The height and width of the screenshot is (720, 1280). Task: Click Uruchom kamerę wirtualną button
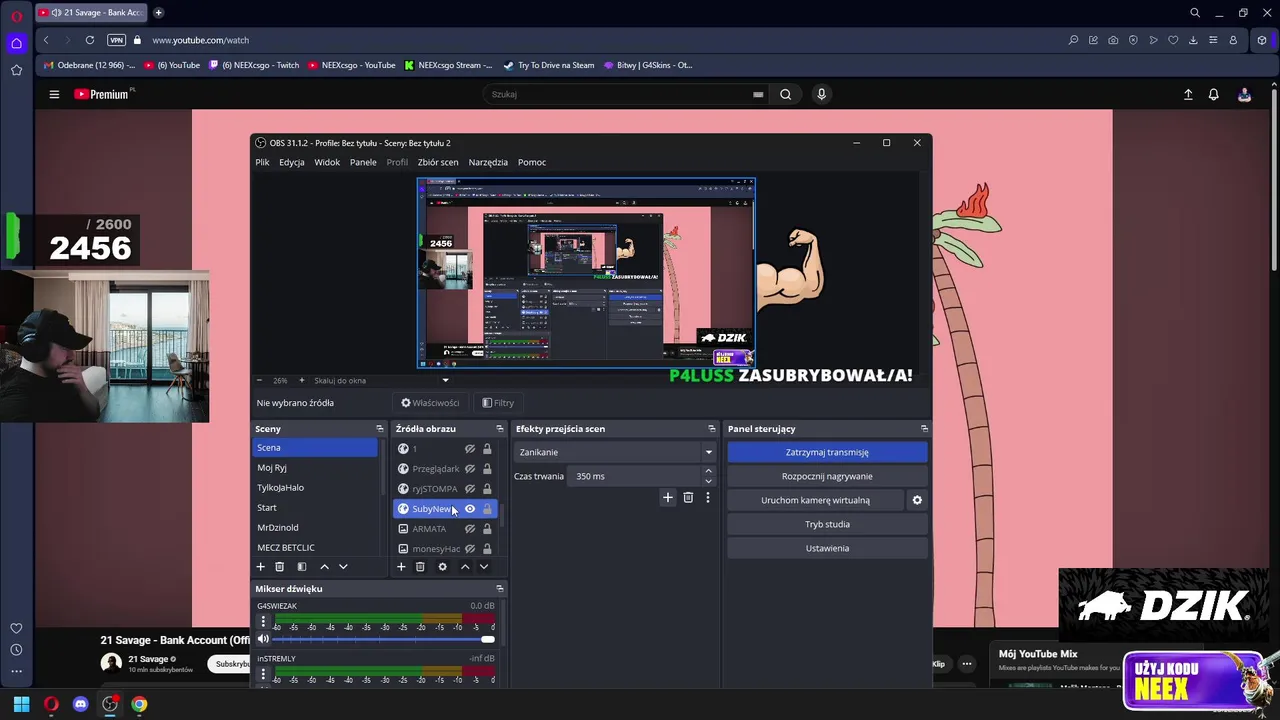point(815,500)
